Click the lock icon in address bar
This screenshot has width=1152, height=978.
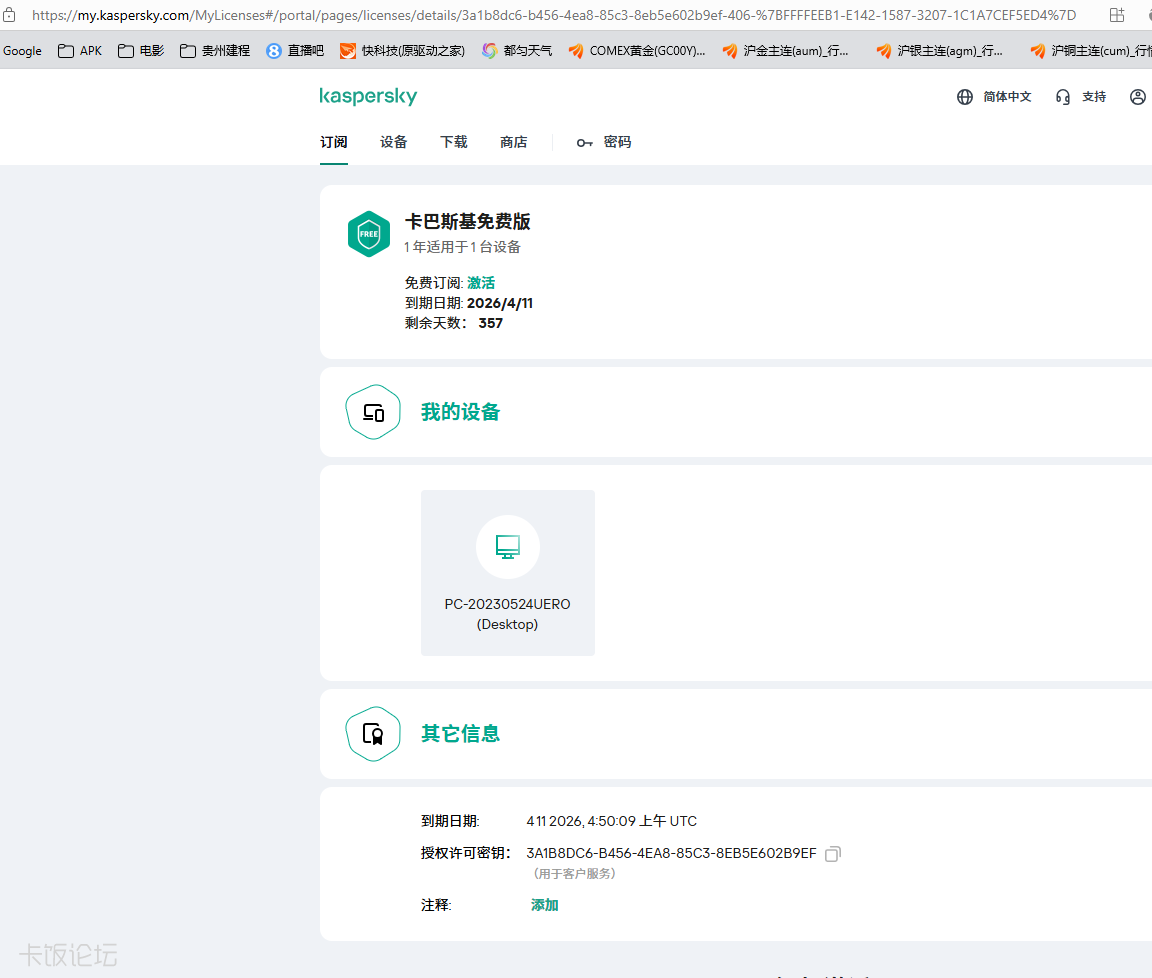9,15
